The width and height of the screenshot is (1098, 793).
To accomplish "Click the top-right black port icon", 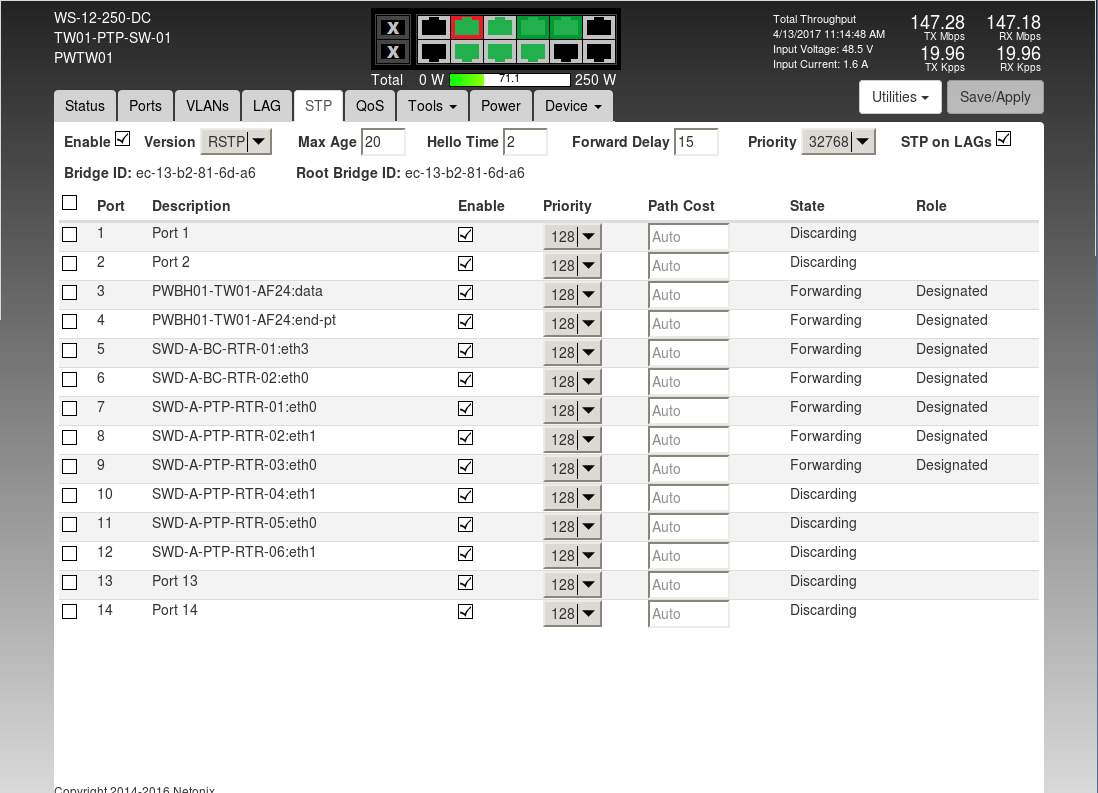I will 599,27.
